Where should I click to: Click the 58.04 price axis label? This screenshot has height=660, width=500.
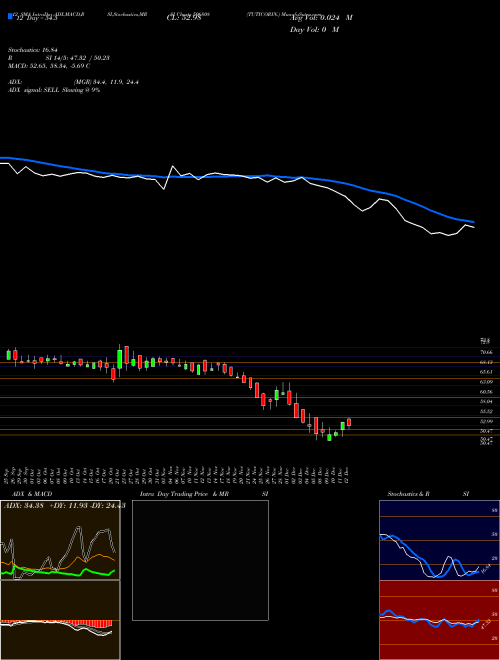coord(486,402)
